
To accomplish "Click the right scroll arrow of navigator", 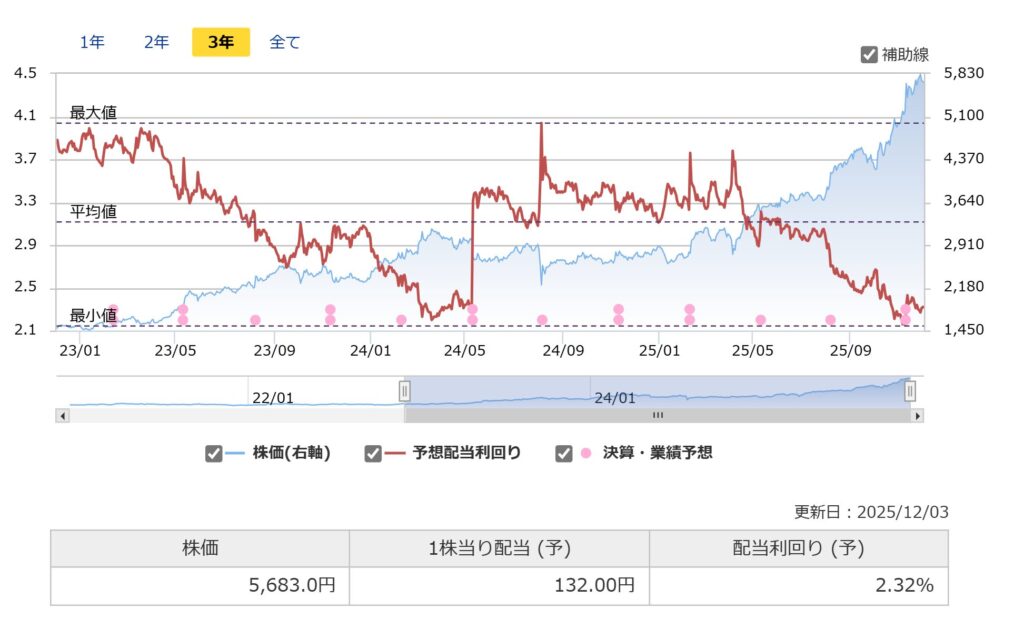I will [x=917, y=414].
